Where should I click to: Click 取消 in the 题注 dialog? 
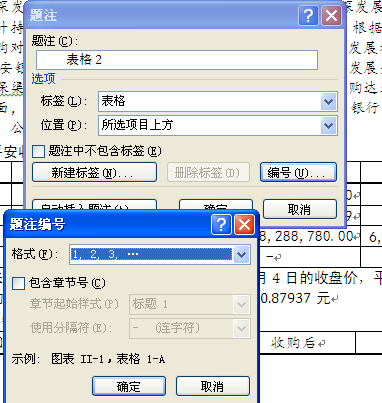(x=300, y=209)
